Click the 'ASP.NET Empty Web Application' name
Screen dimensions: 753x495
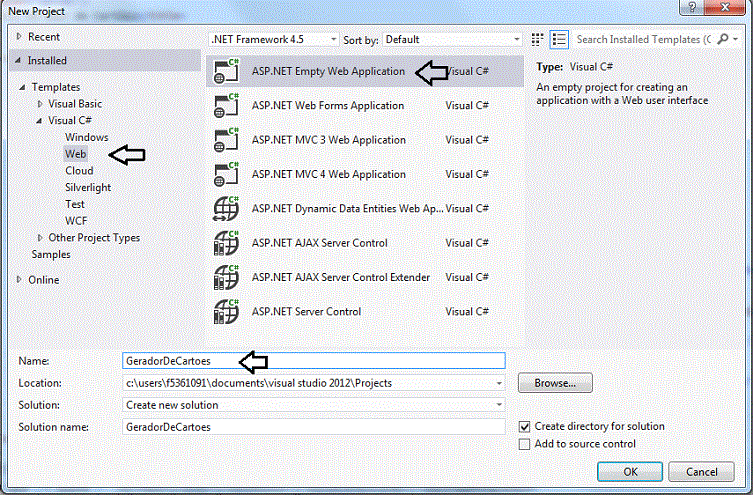[x=328, y=72]
